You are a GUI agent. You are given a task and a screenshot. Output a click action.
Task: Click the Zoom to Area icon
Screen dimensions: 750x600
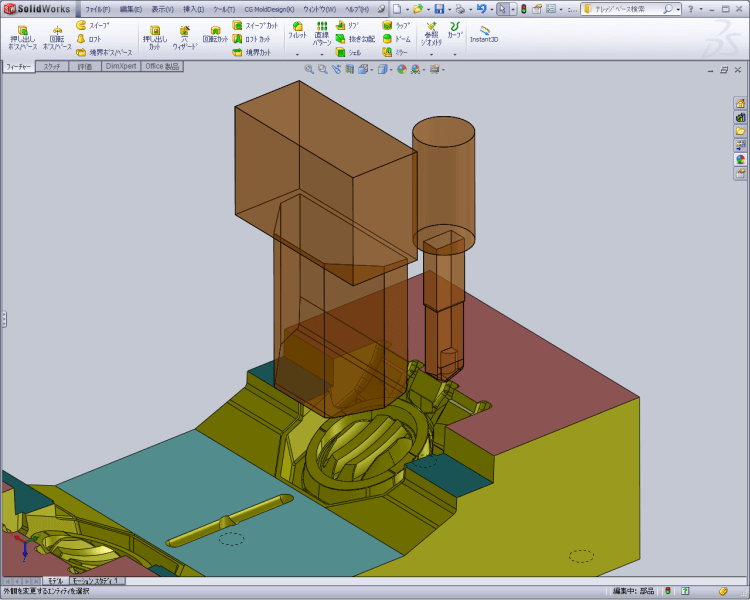[323, 69]
